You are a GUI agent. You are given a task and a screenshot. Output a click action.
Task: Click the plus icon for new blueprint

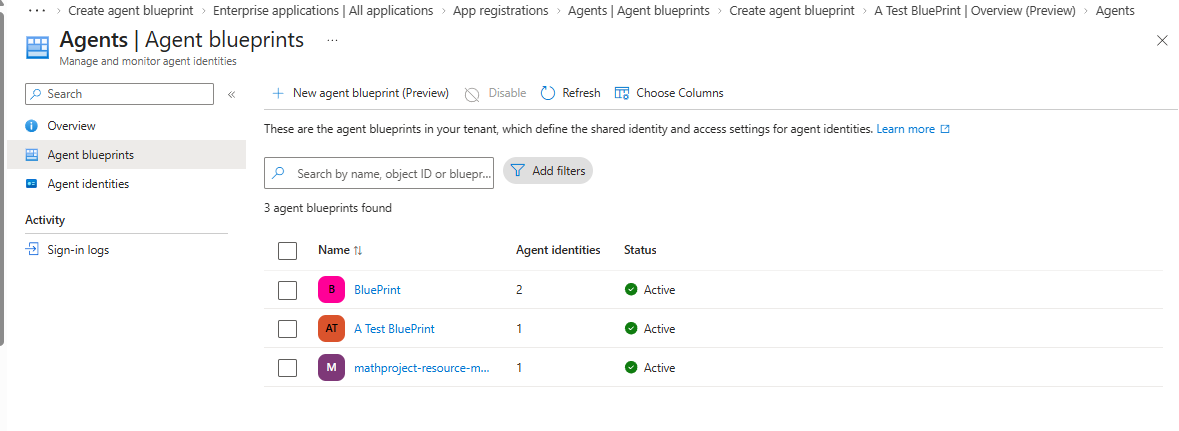coord(277,93)
